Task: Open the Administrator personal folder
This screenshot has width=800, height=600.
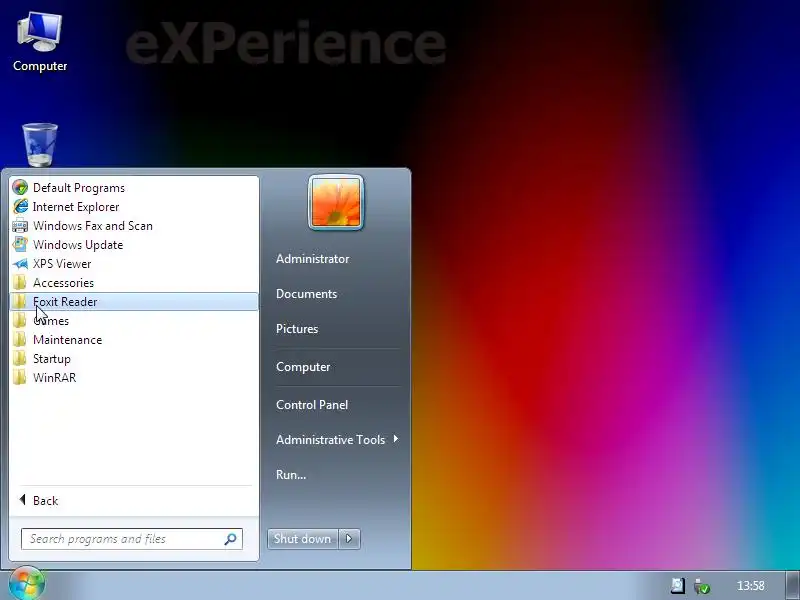Action: click(312, 259)
